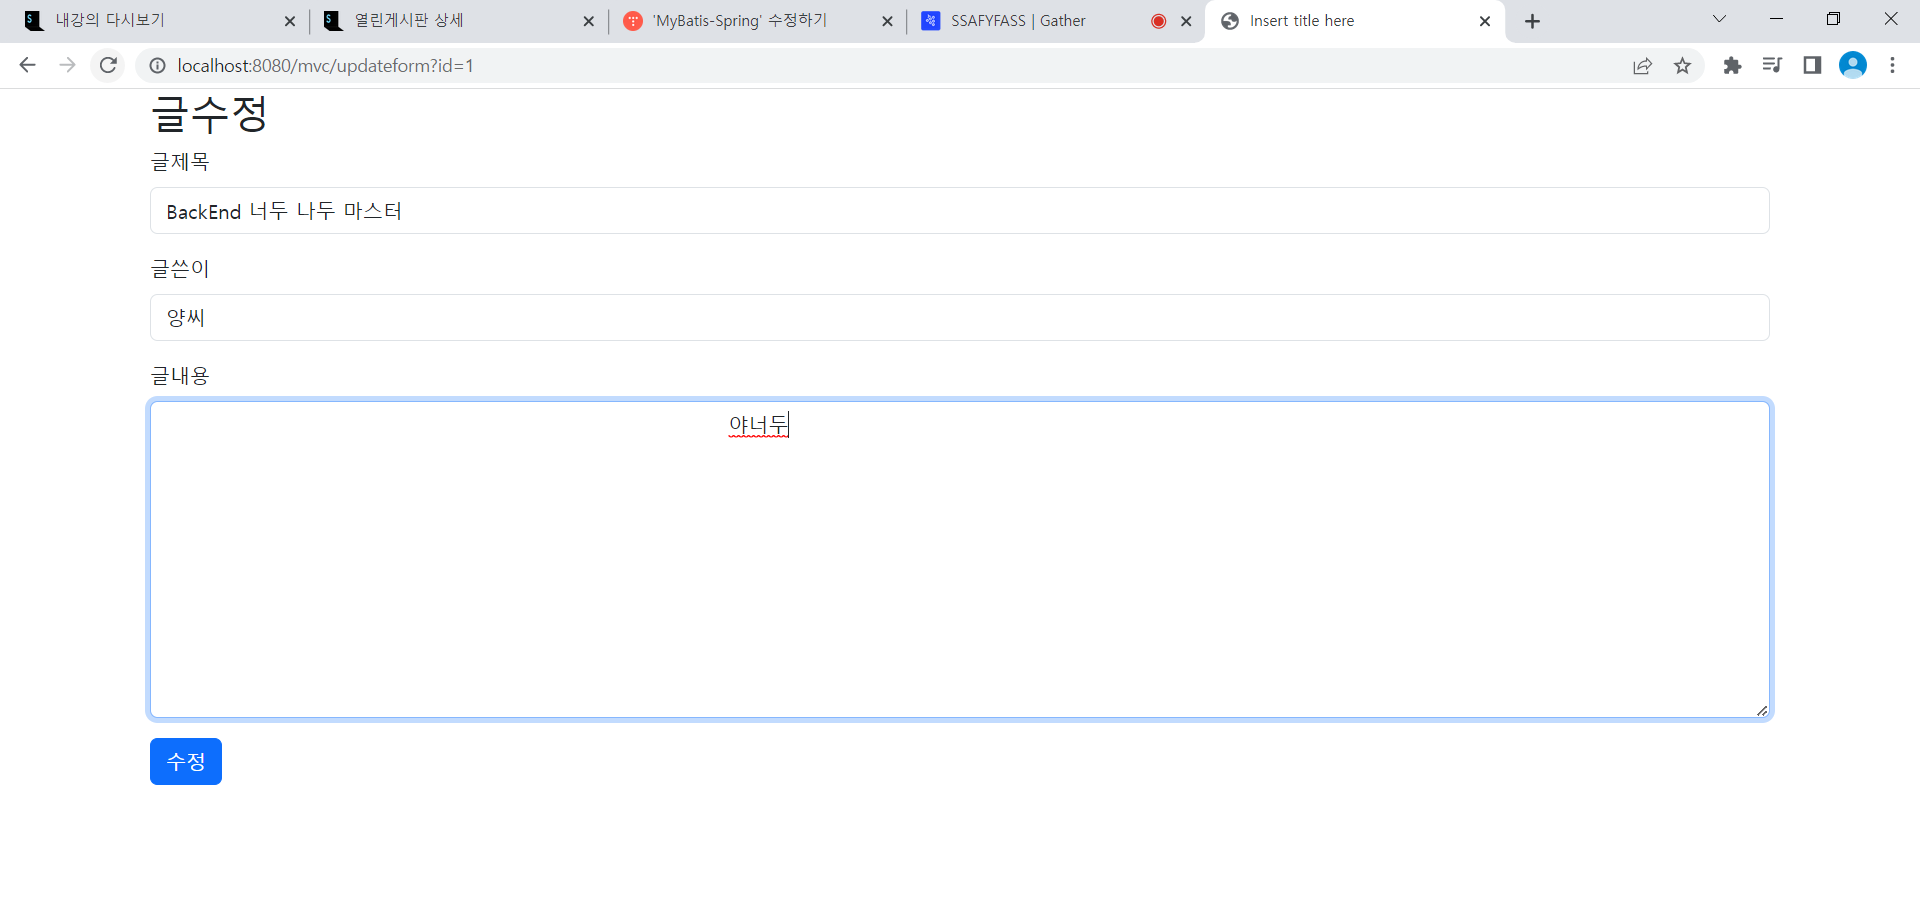Image resolution: width=1920 pixels, height=915 pixels.
Task: Open a new tab
Action: tap(1532, 21)
